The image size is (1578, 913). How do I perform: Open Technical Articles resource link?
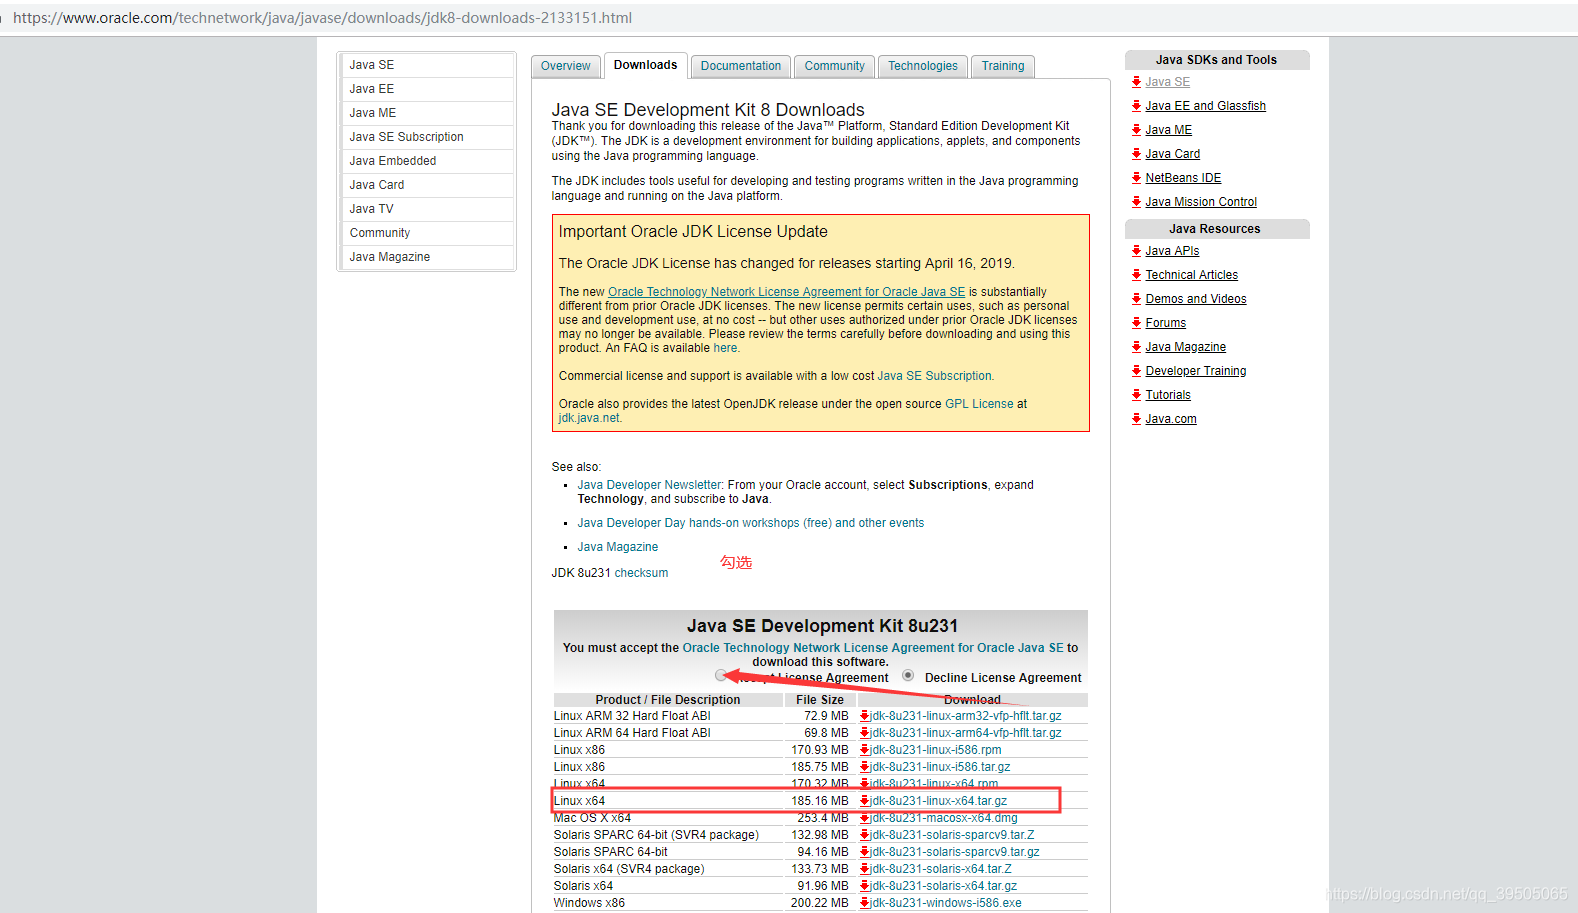point(1191,275)
